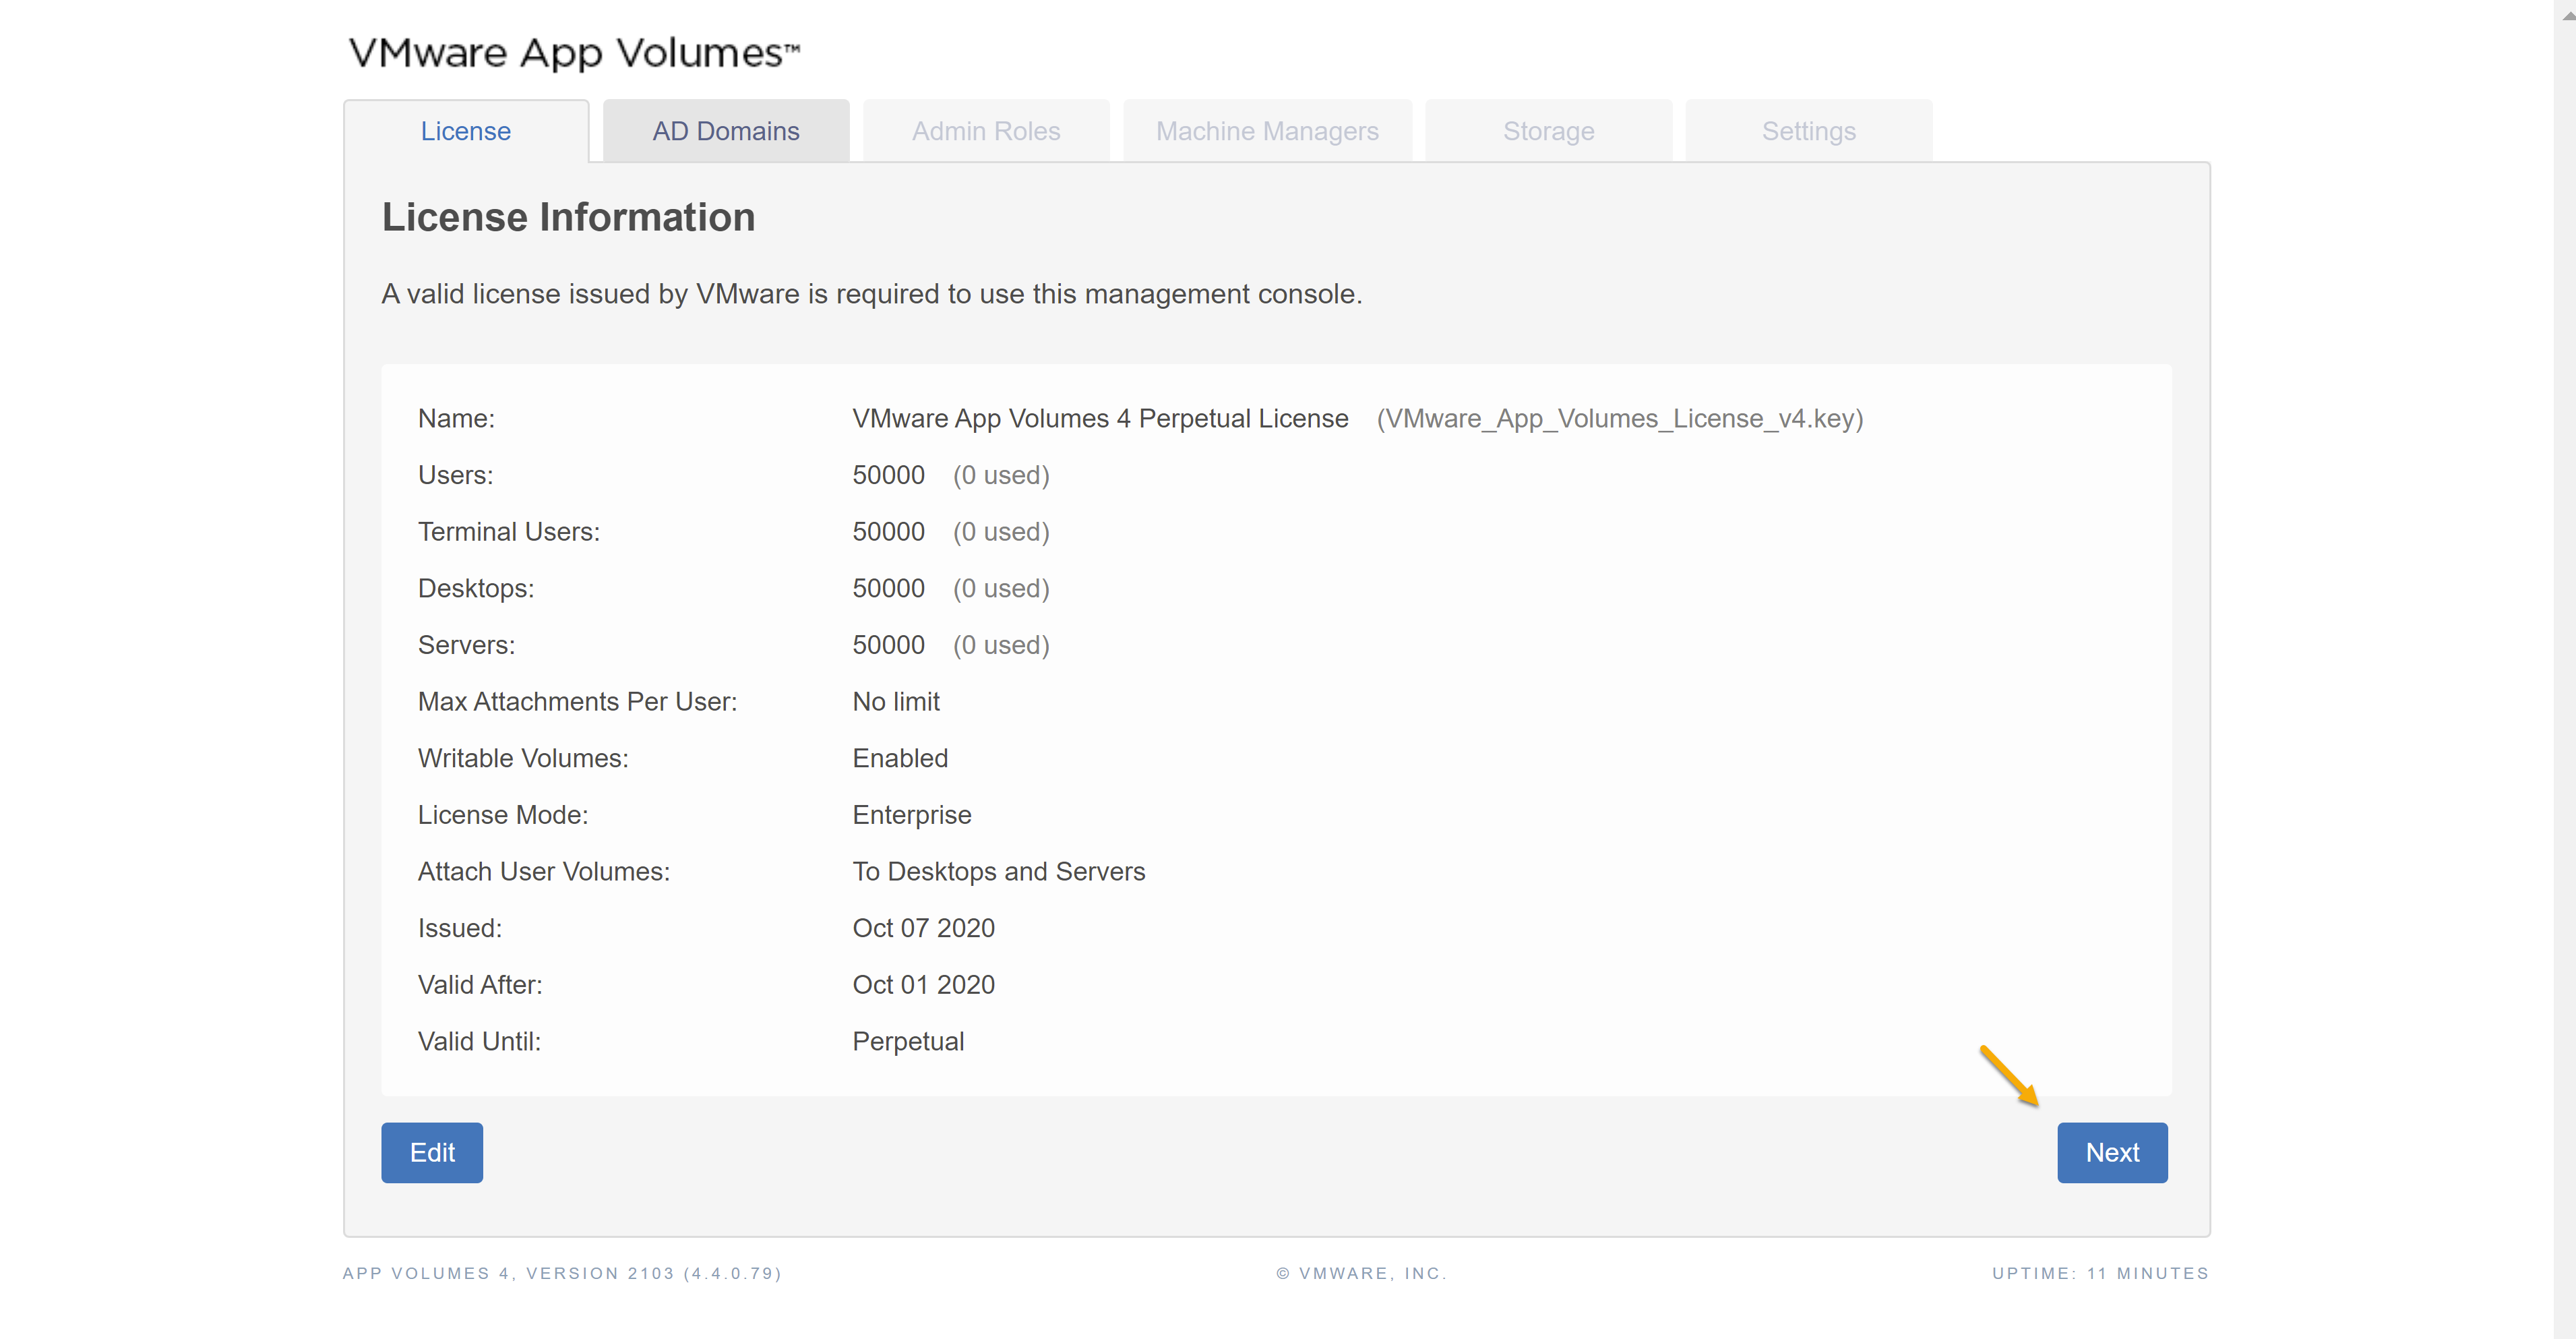The image size is (2576, 1339).
Task: Click the Users value 50000
Action: (888, 475)
